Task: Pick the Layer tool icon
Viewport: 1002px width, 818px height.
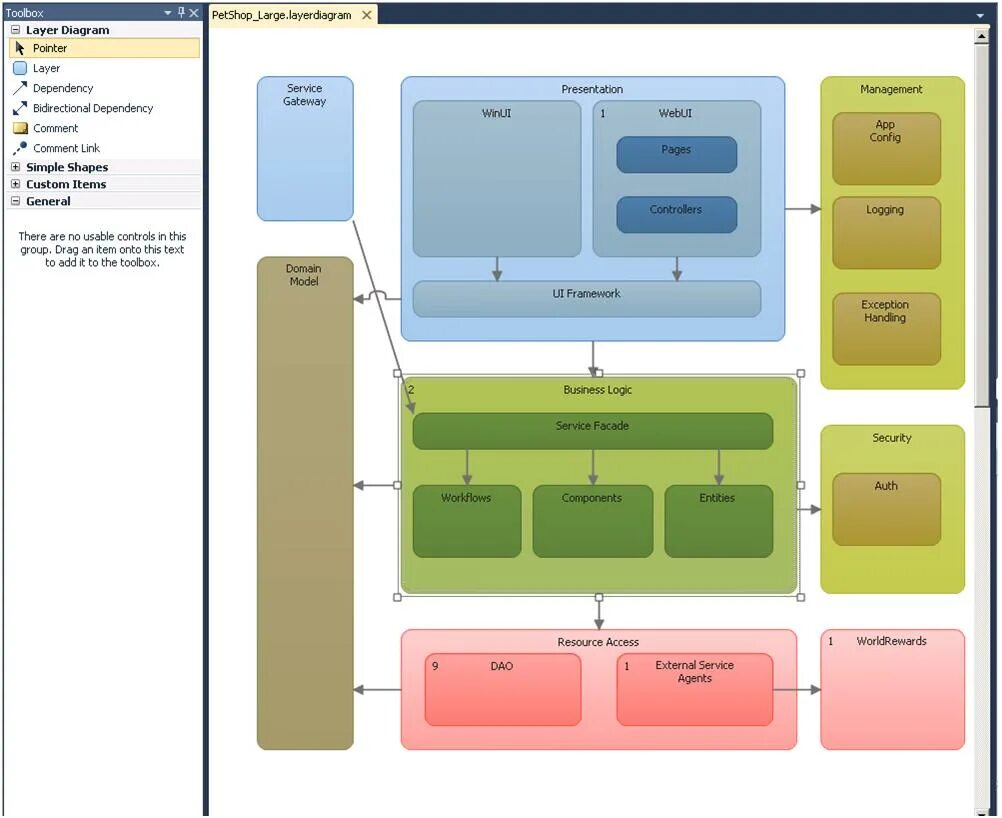Action: pos(20,68)
